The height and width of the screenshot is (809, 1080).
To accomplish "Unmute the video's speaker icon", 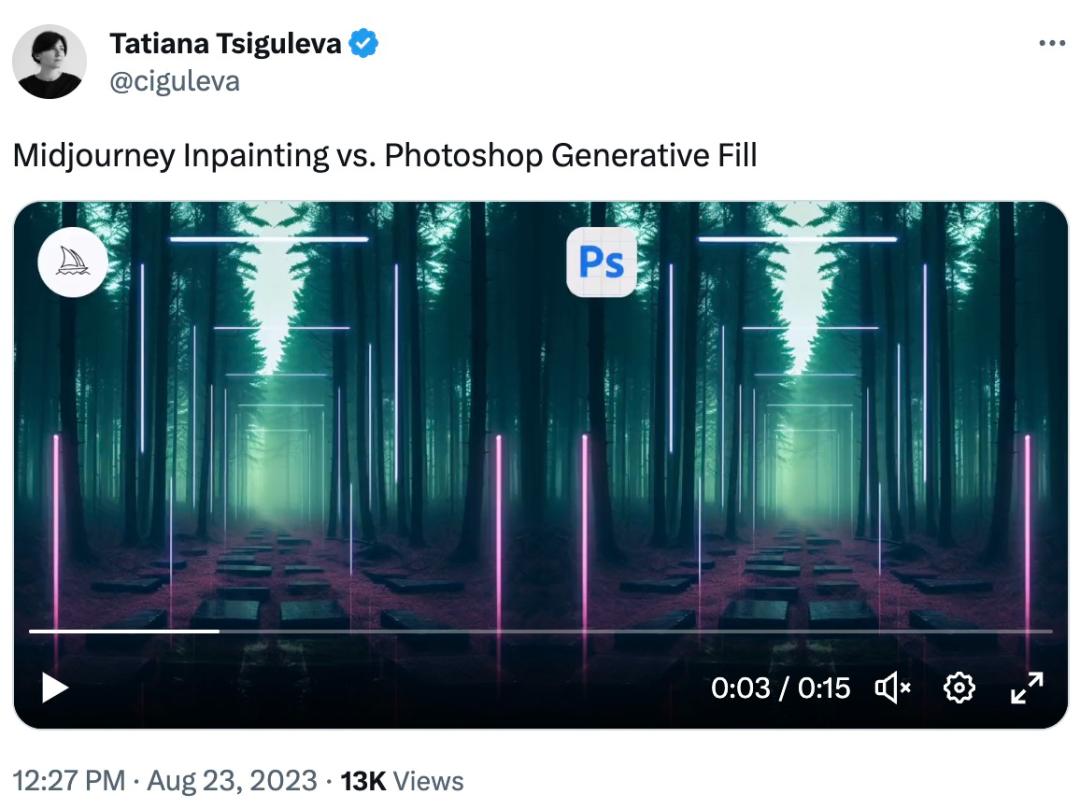I will [x=893, y=688].
